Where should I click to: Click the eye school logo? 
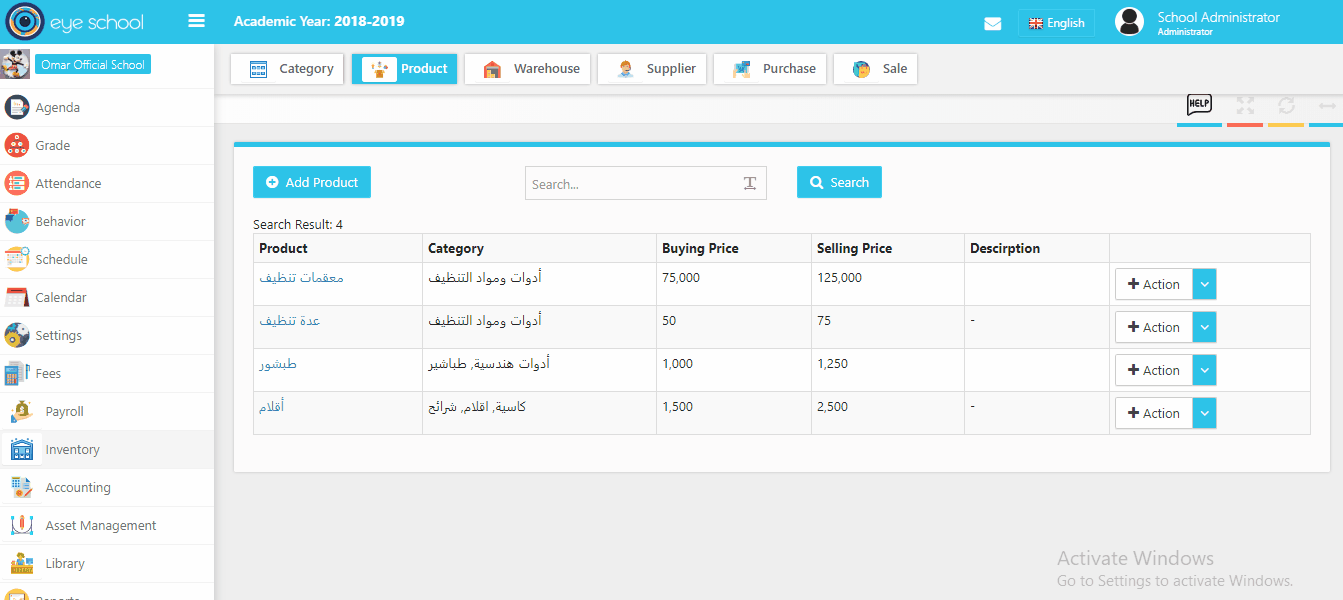[75, 21]
